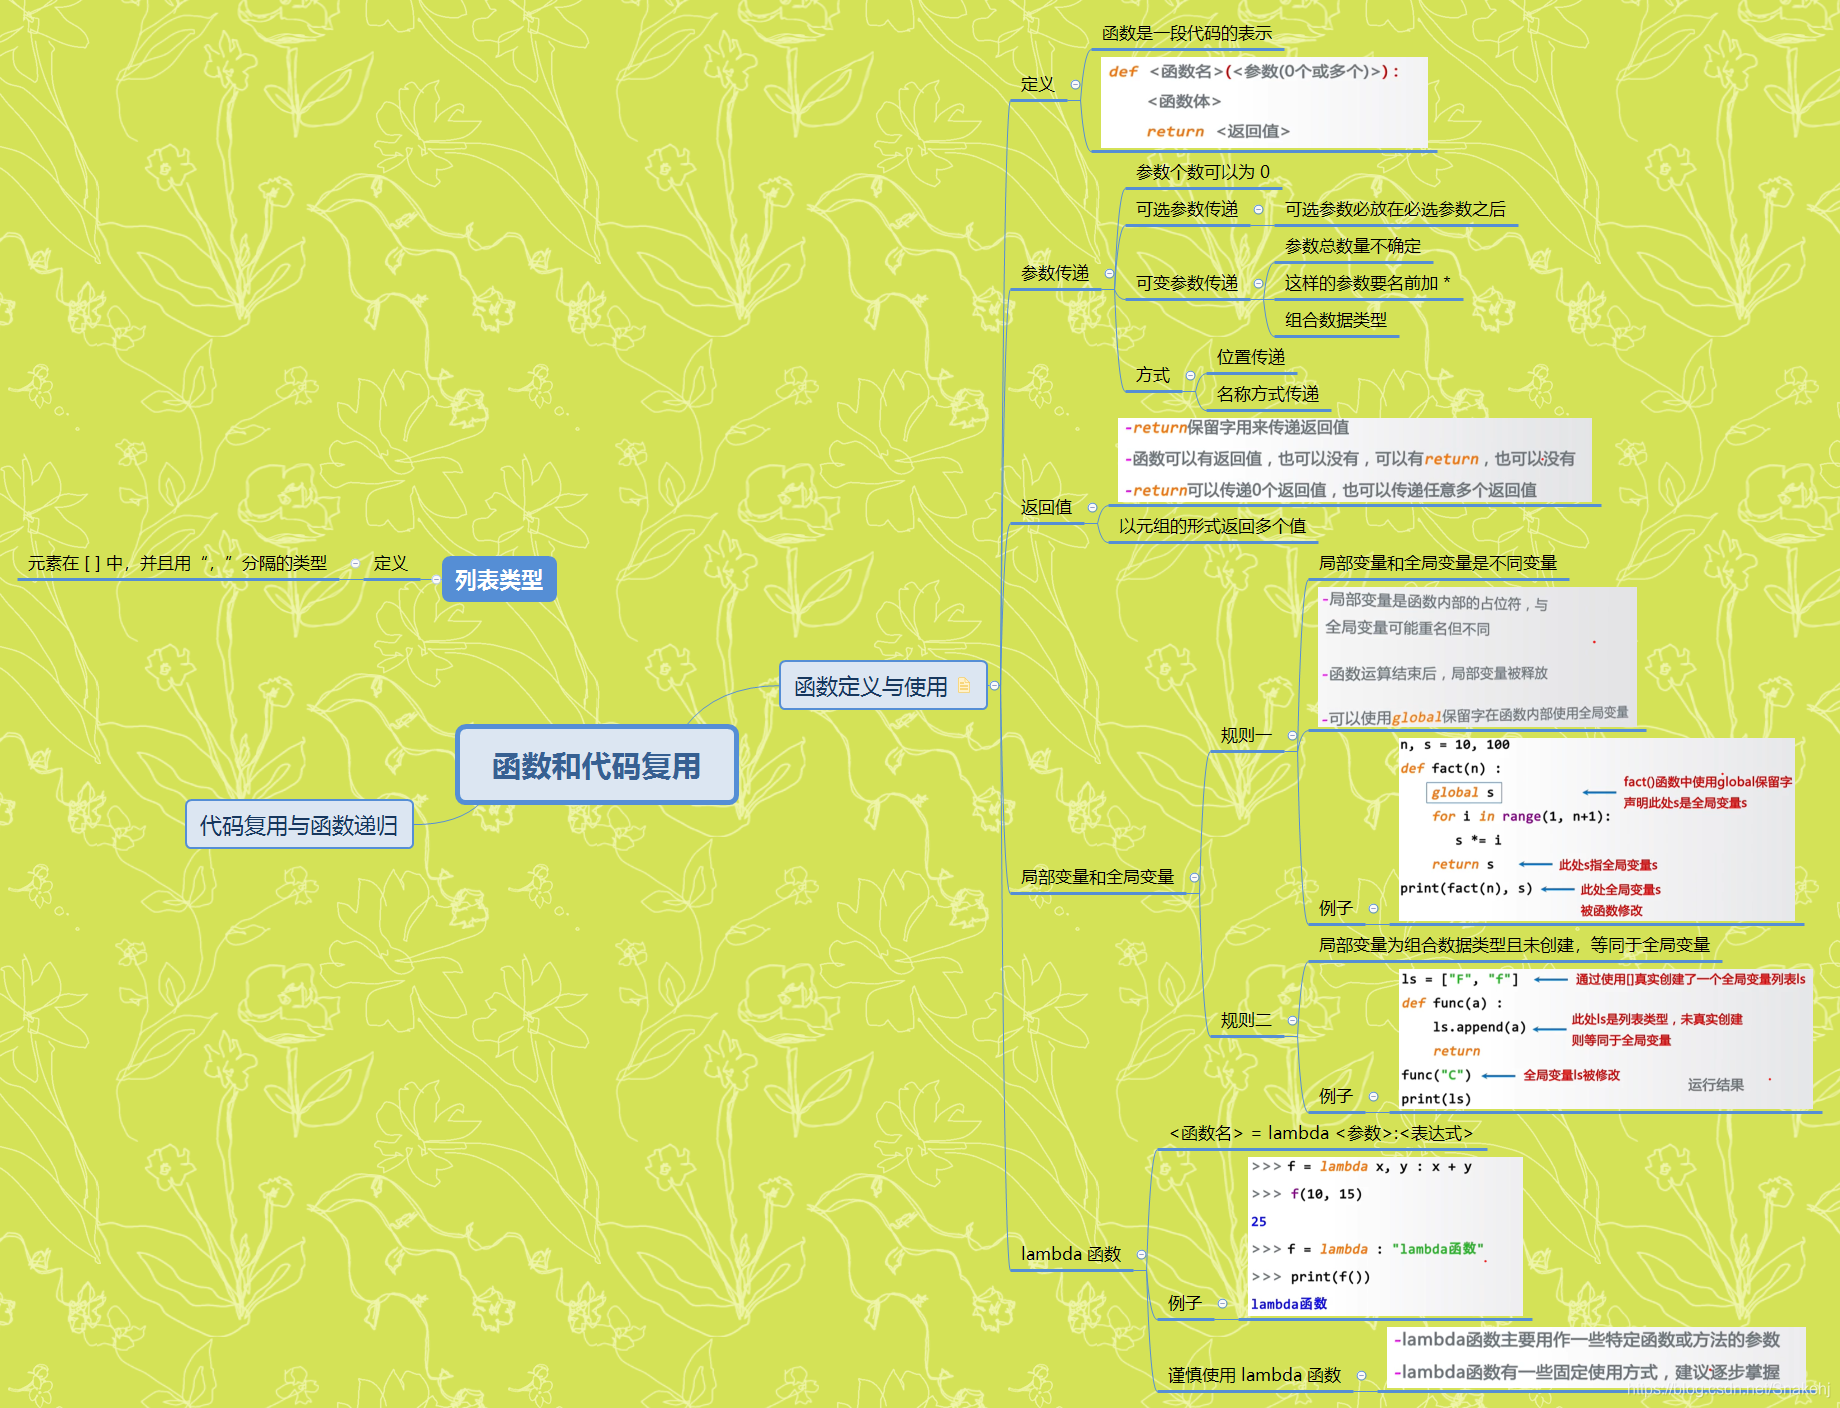Viewport: 1840px width, 1408px height.
Task: Select the 规则一 node
Action: (1246, 736)
